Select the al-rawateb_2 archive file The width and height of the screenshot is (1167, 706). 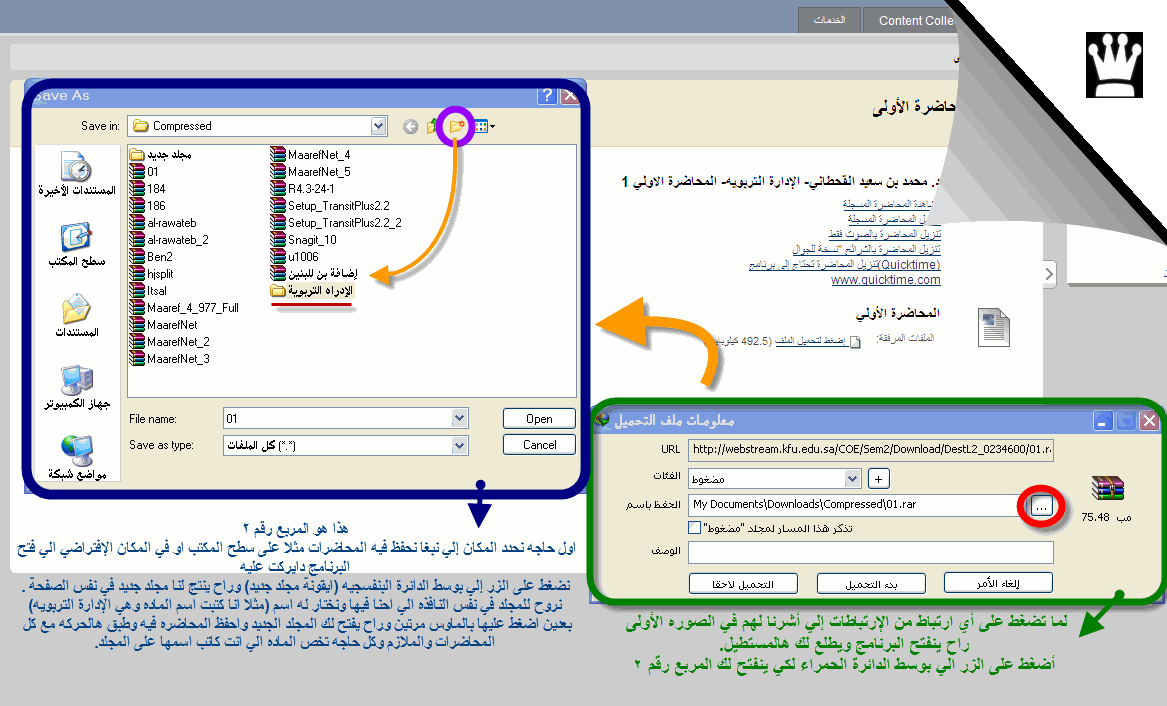169,240
